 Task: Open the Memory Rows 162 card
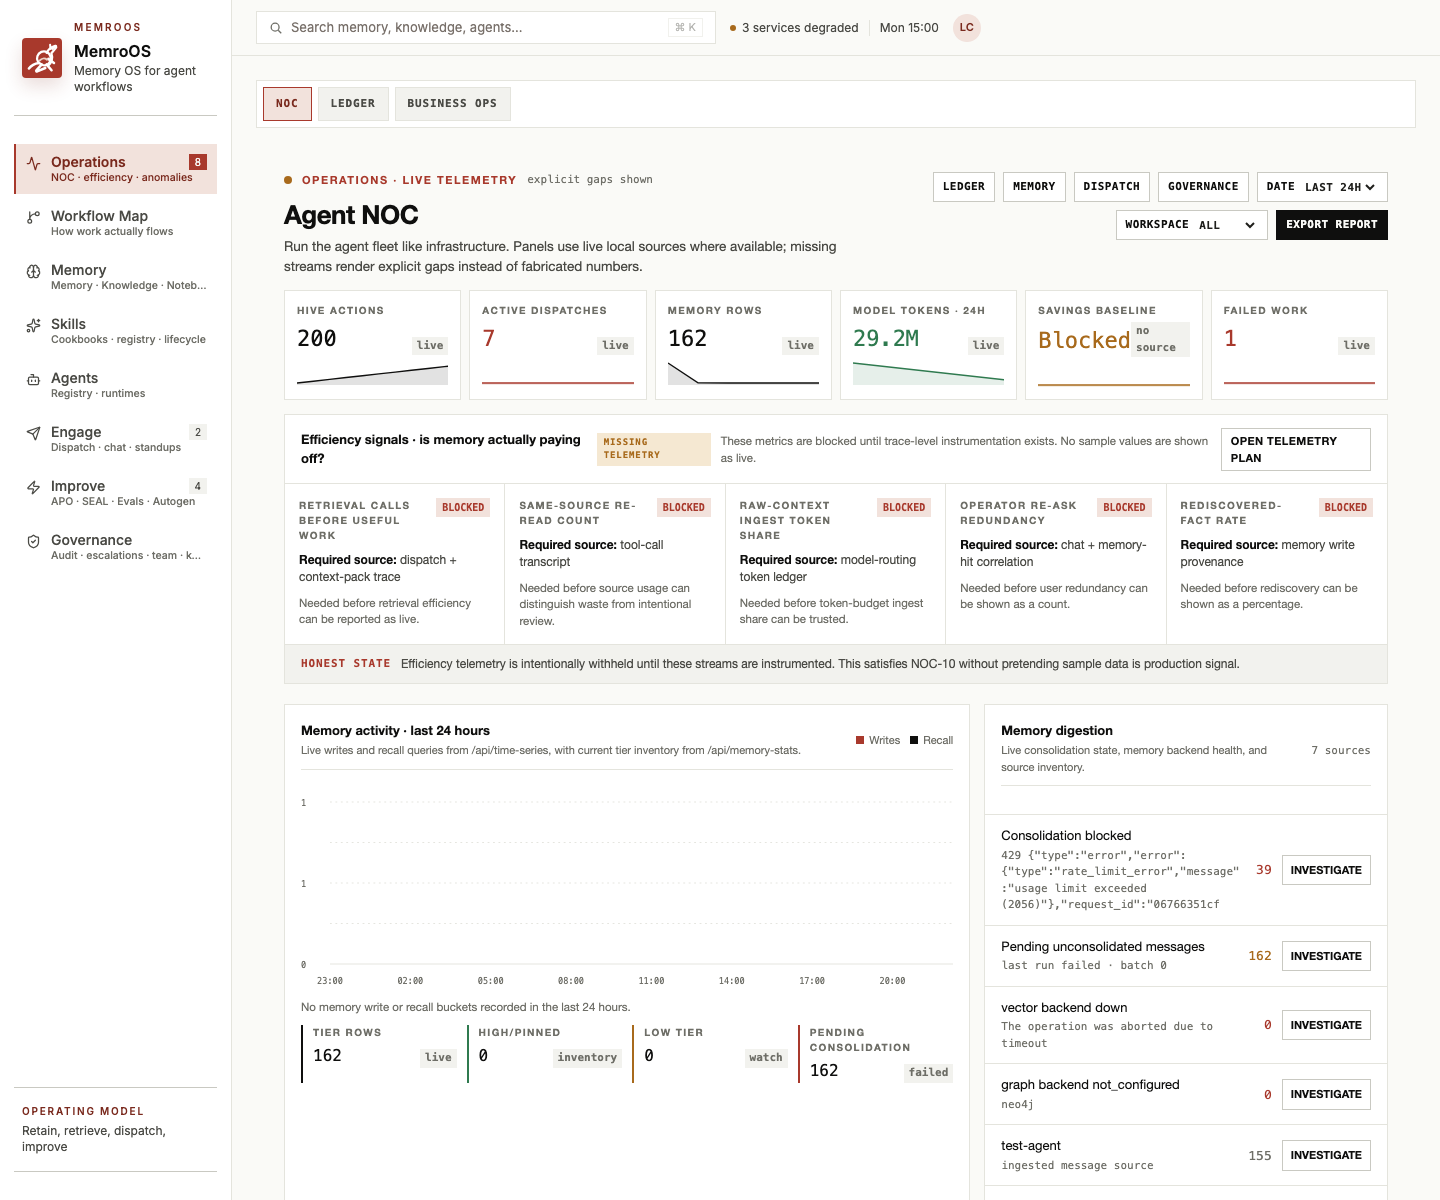(743, 345)
